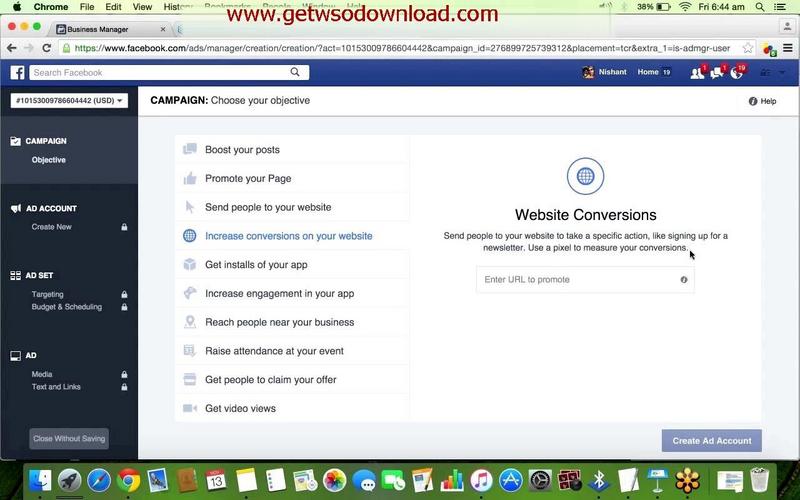Open the globe notifications icon
Screen dimensions: 800x500
736,73
